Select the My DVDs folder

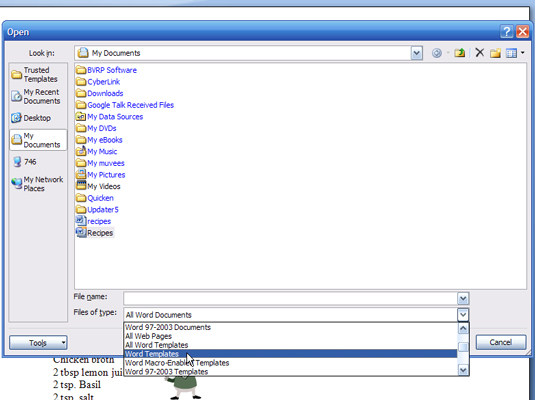96,128
